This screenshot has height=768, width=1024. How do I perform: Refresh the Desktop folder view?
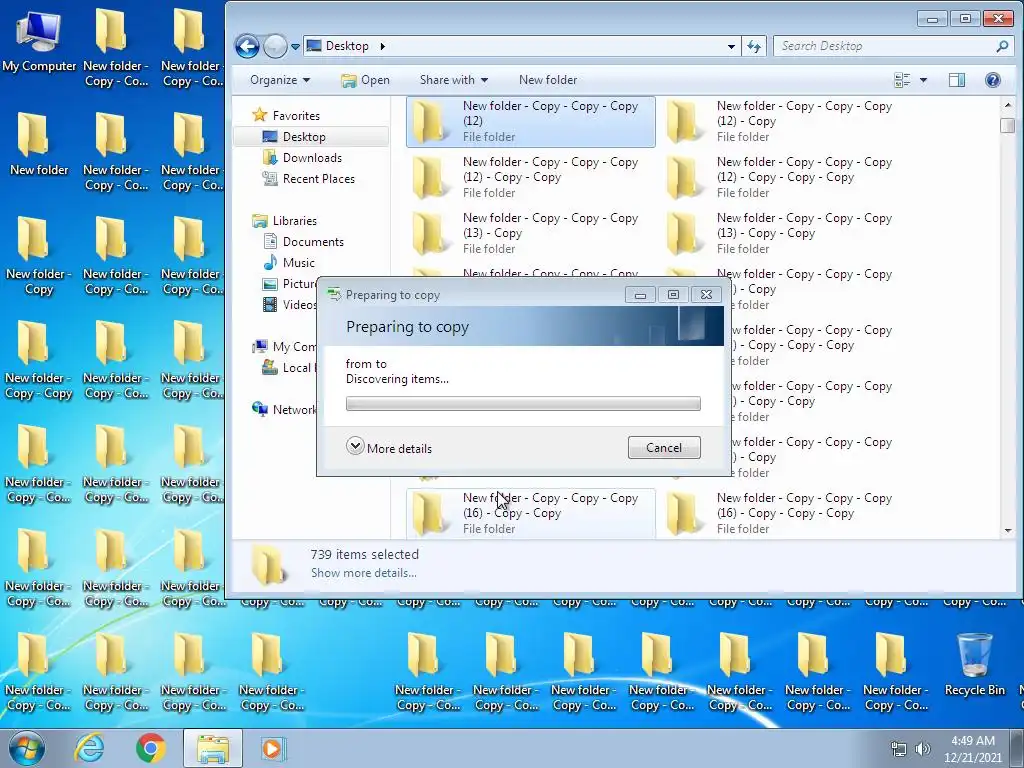coord(754,46)
